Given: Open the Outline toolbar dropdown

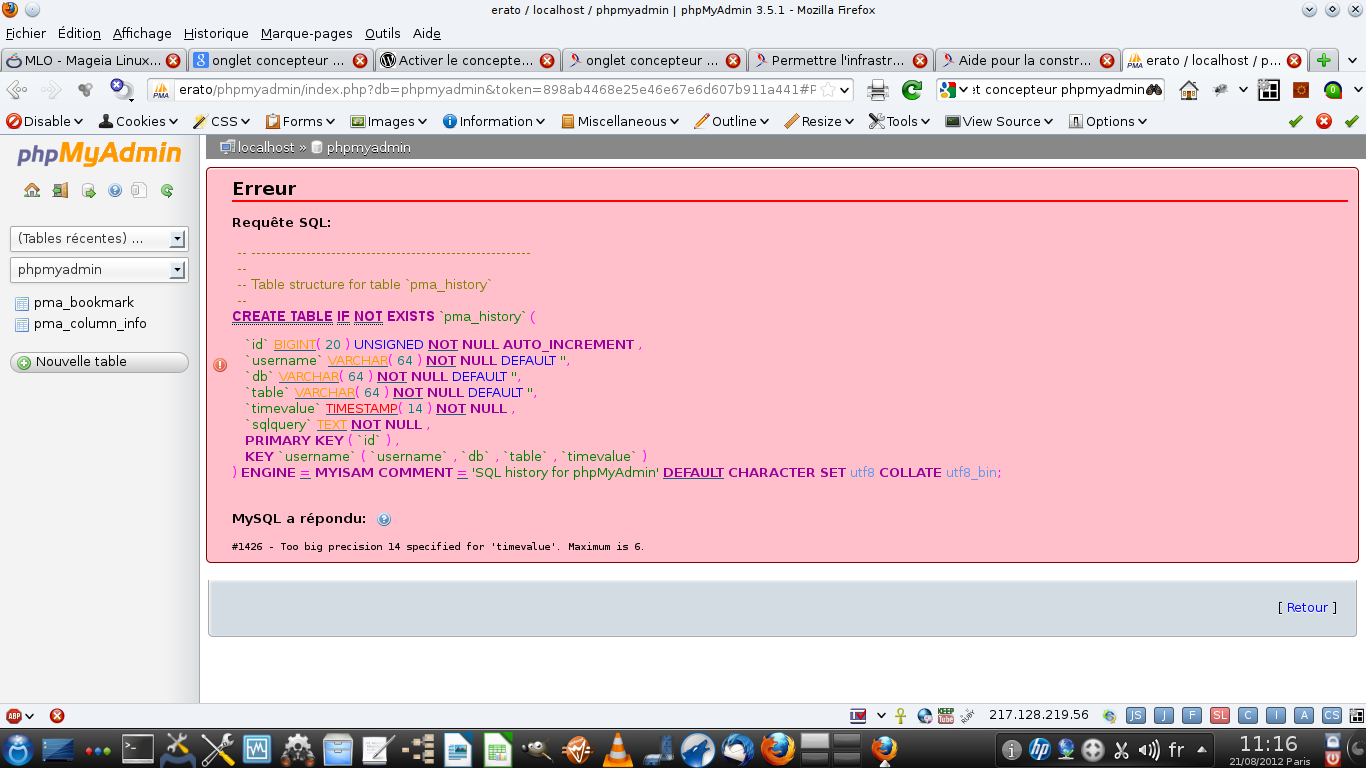Looking at the screenshot, I should click(733, 121).
